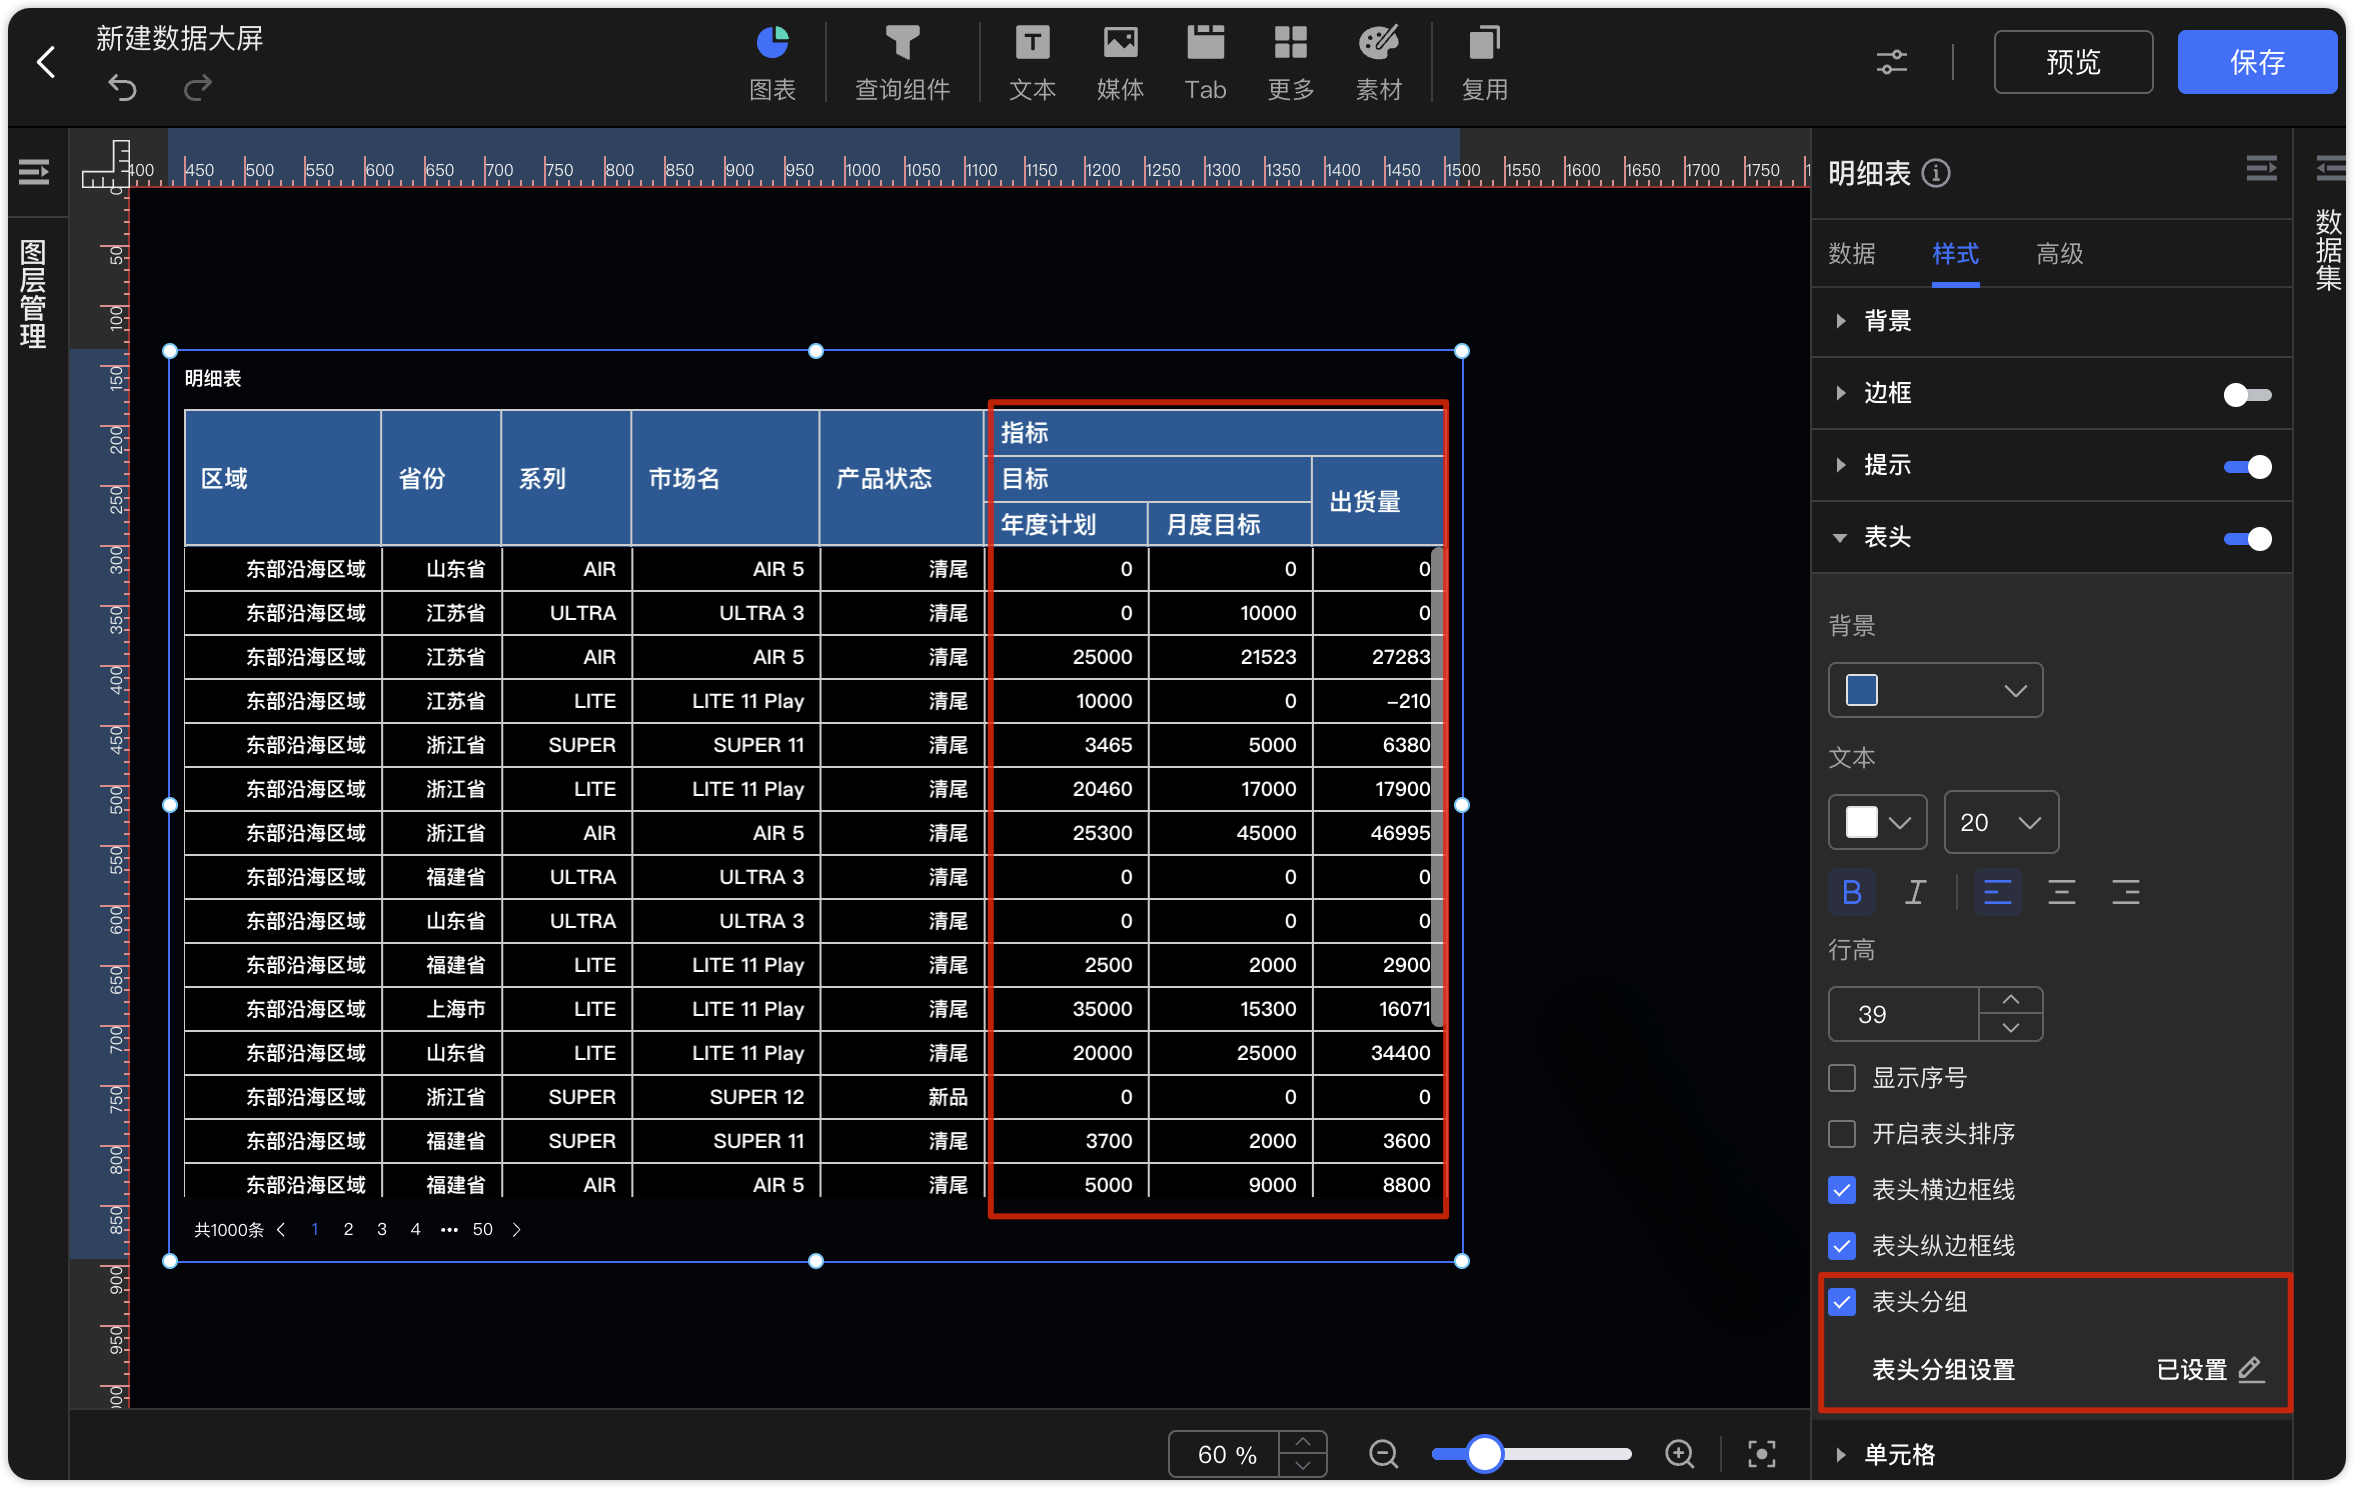Increase the zoom percentage stepper
Image resolution: width=2354 pixels, height=1488 pixels.
tap(1302, 1442)
